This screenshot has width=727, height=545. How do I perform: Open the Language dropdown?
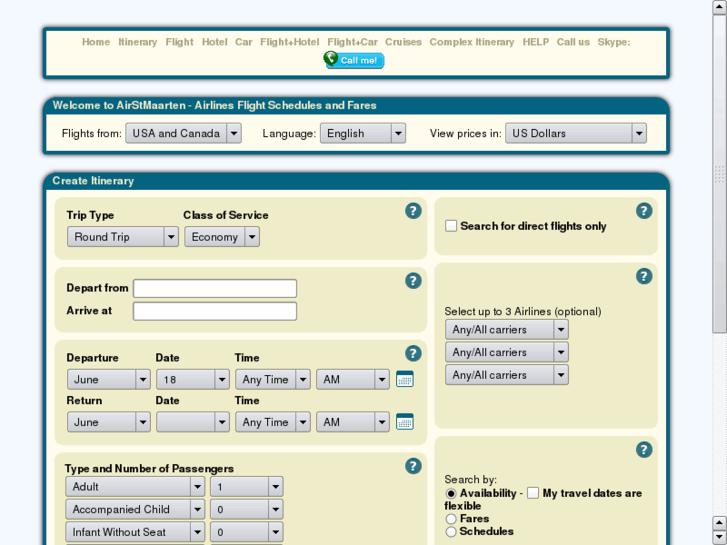(x=363, y=133)
